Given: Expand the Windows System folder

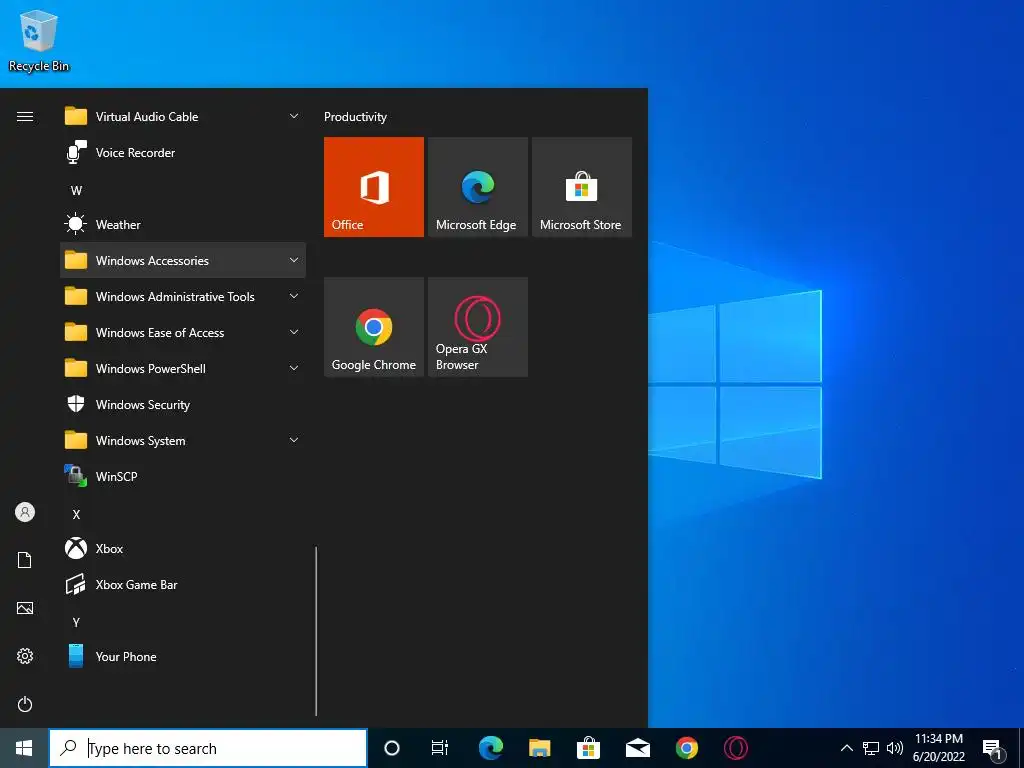Looking at the screenshot, I should coord(183,441).
